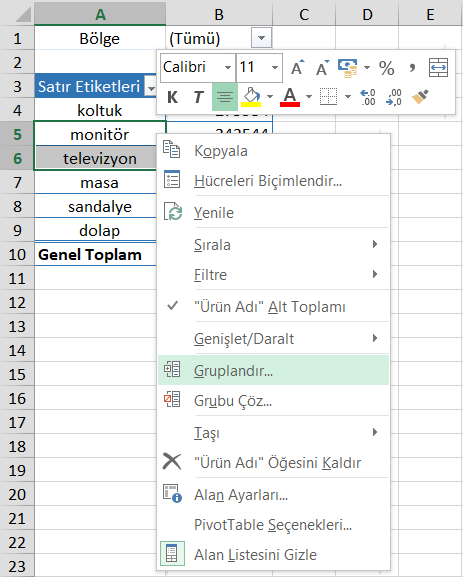Open Hücreleri Biçimlendir dialog
This screenshot has height=577, width=463.
(273, 181)
